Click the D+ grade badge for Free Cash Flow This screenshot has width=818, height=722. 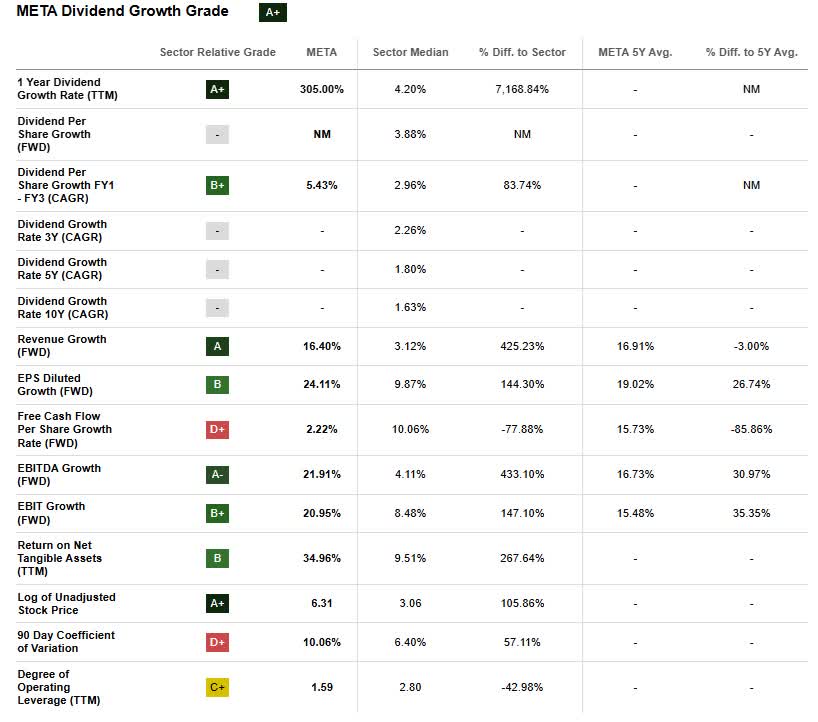pyautogui.click(x=217, y=429)
